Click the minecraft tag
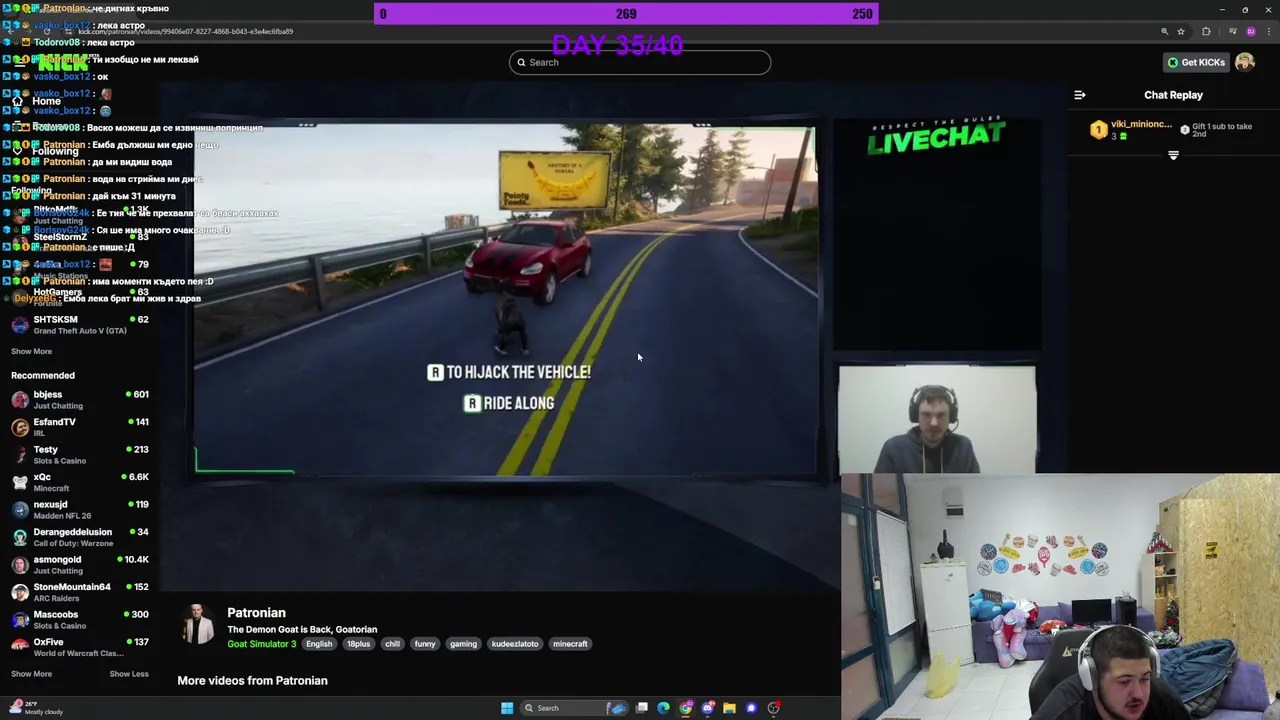The height and width of the screenshot is (720, 1280). [x=570, y=644]
